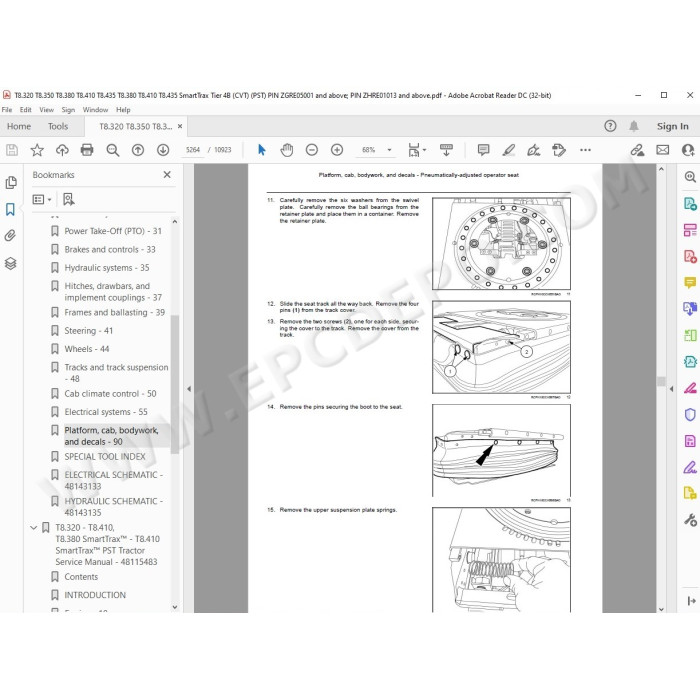This screenshot has height=700, width=700.
Task: Click the add new bookmark button
Action: pyautogui.click(x=69, y=200)
